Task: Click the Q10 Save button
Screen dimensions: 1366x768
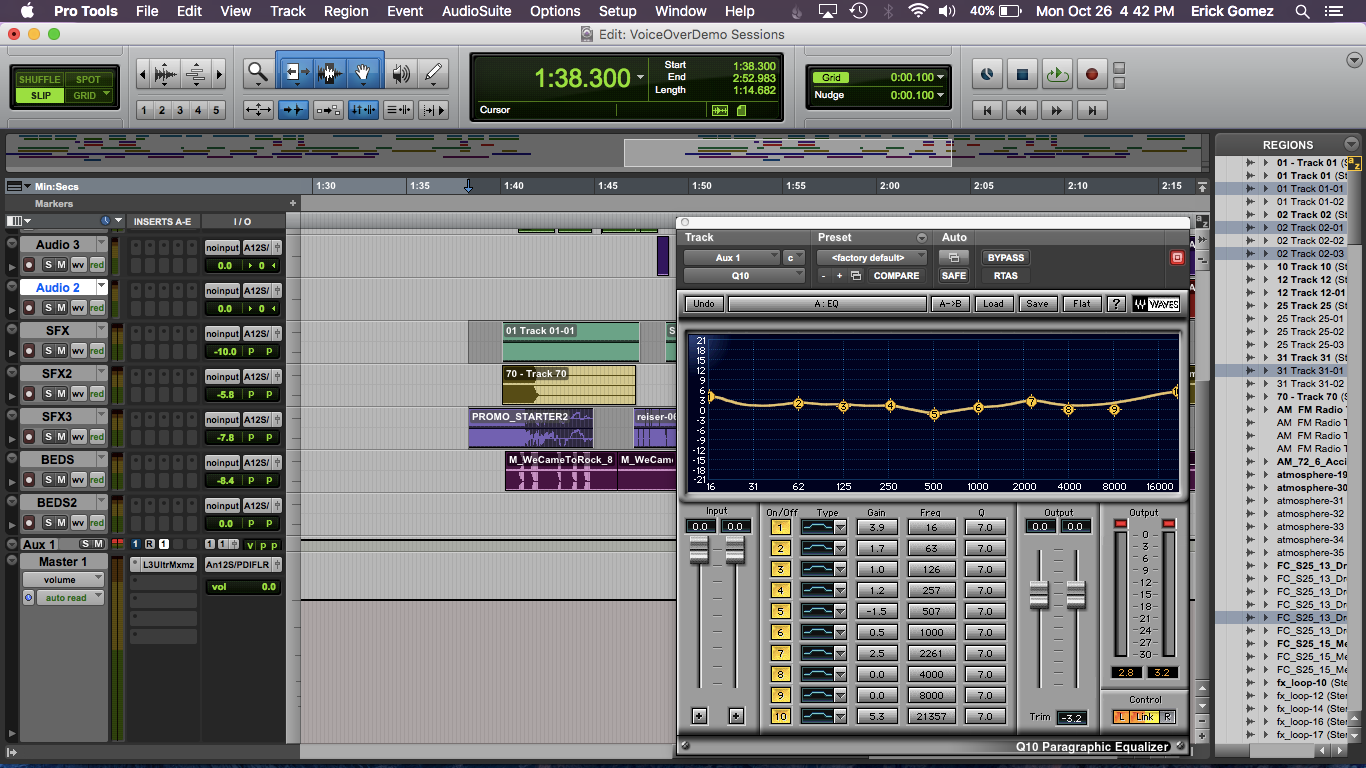Action: coord(1037,304)
